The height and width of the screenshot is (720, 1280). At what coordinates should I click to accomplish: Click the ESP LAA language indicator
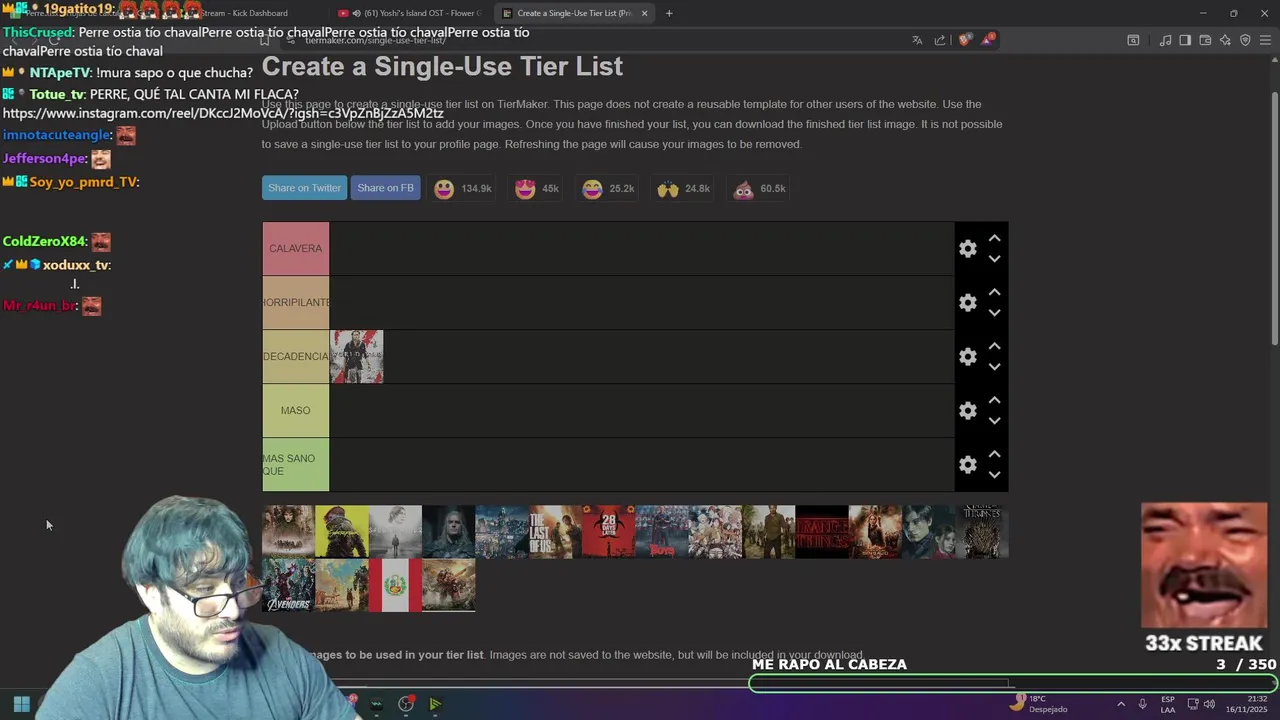coord(1168,704)
